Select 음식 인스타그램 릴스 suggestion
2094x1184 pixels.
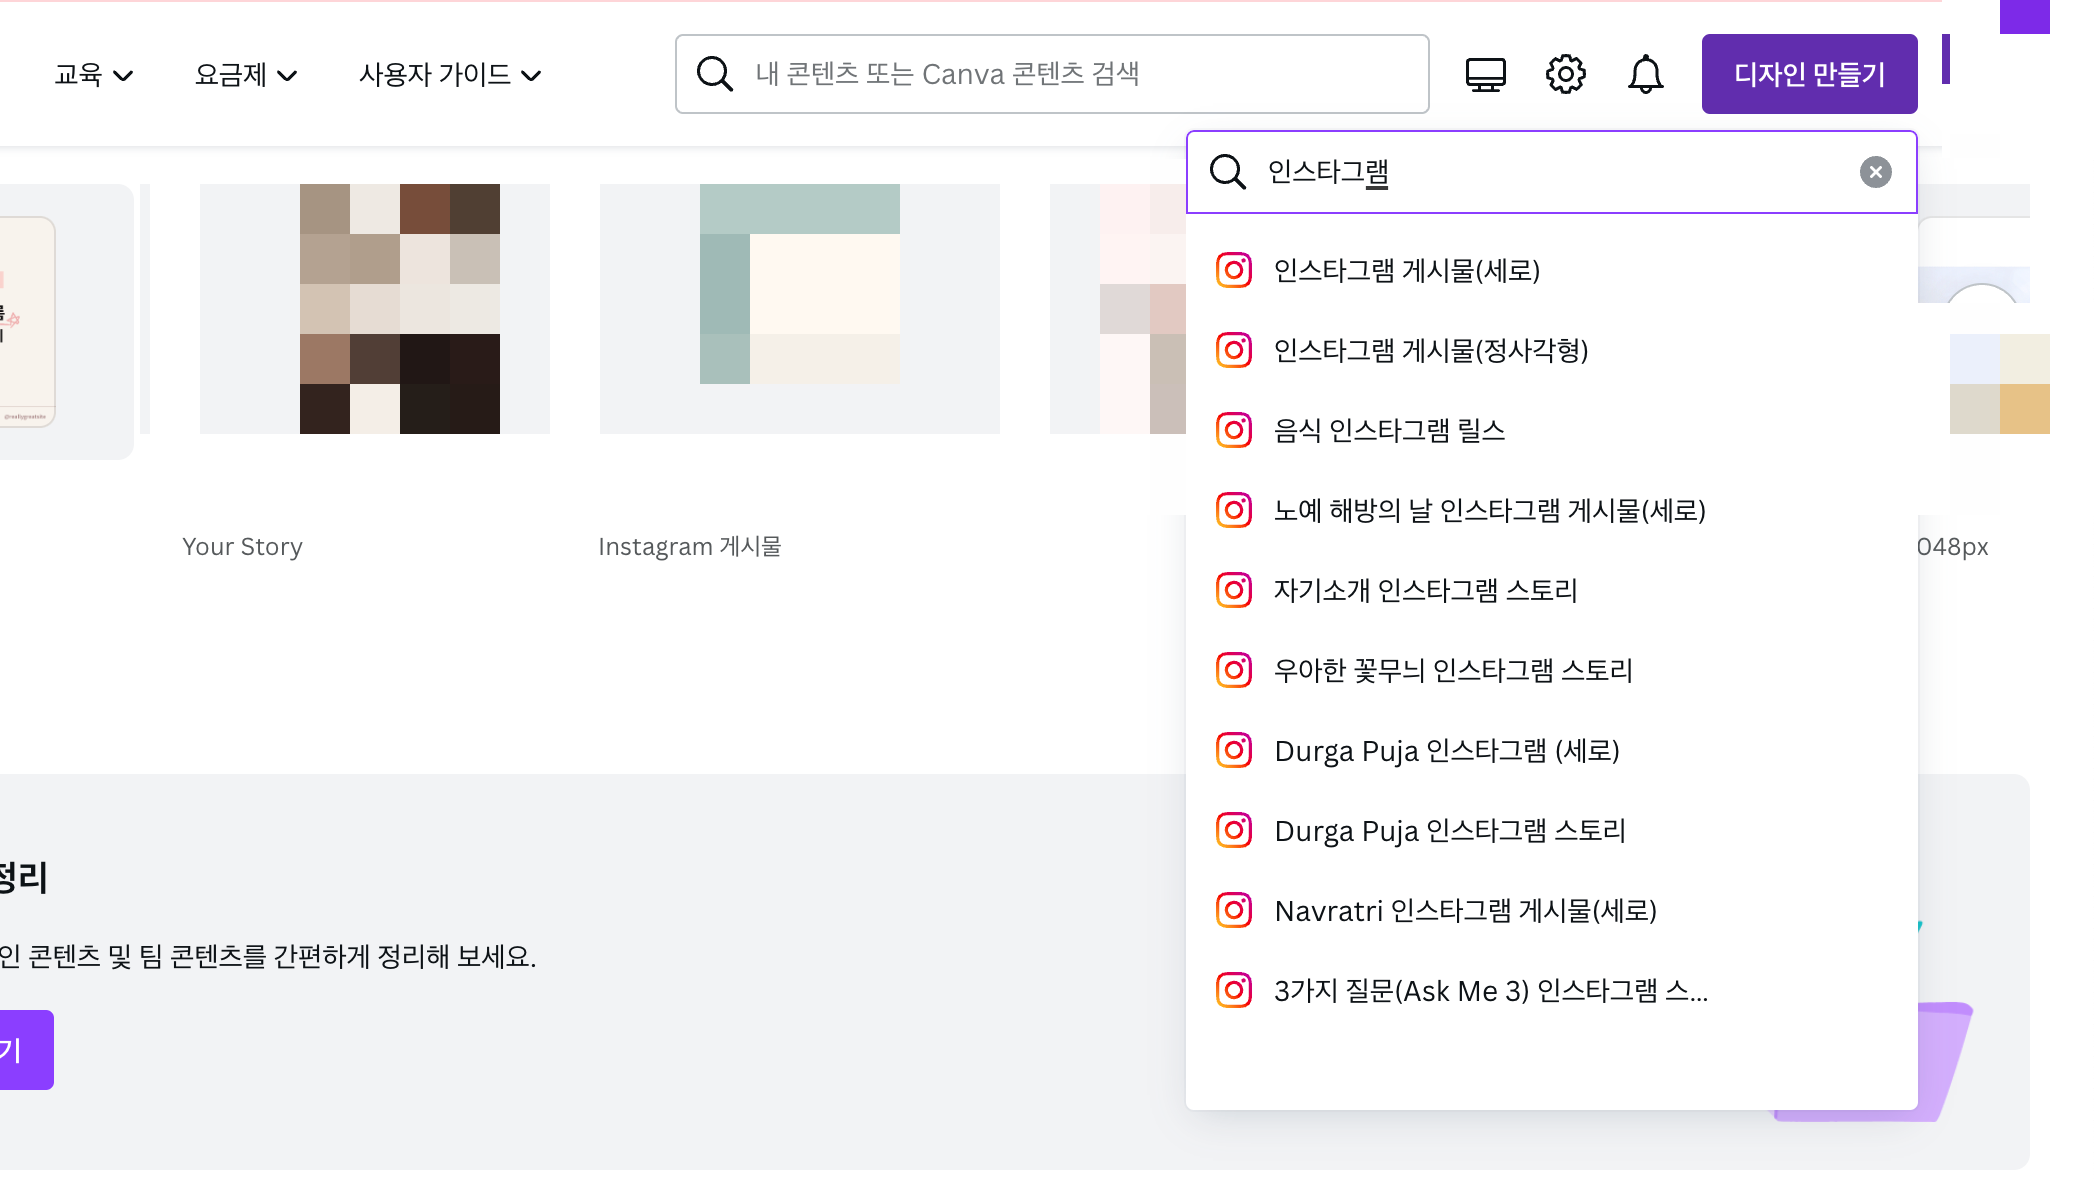1551,430
